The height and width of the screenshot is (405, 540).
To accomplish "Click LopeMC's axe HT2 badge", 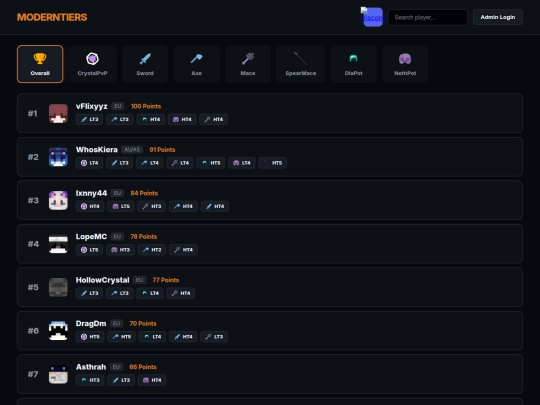I will tap(152, 250).
